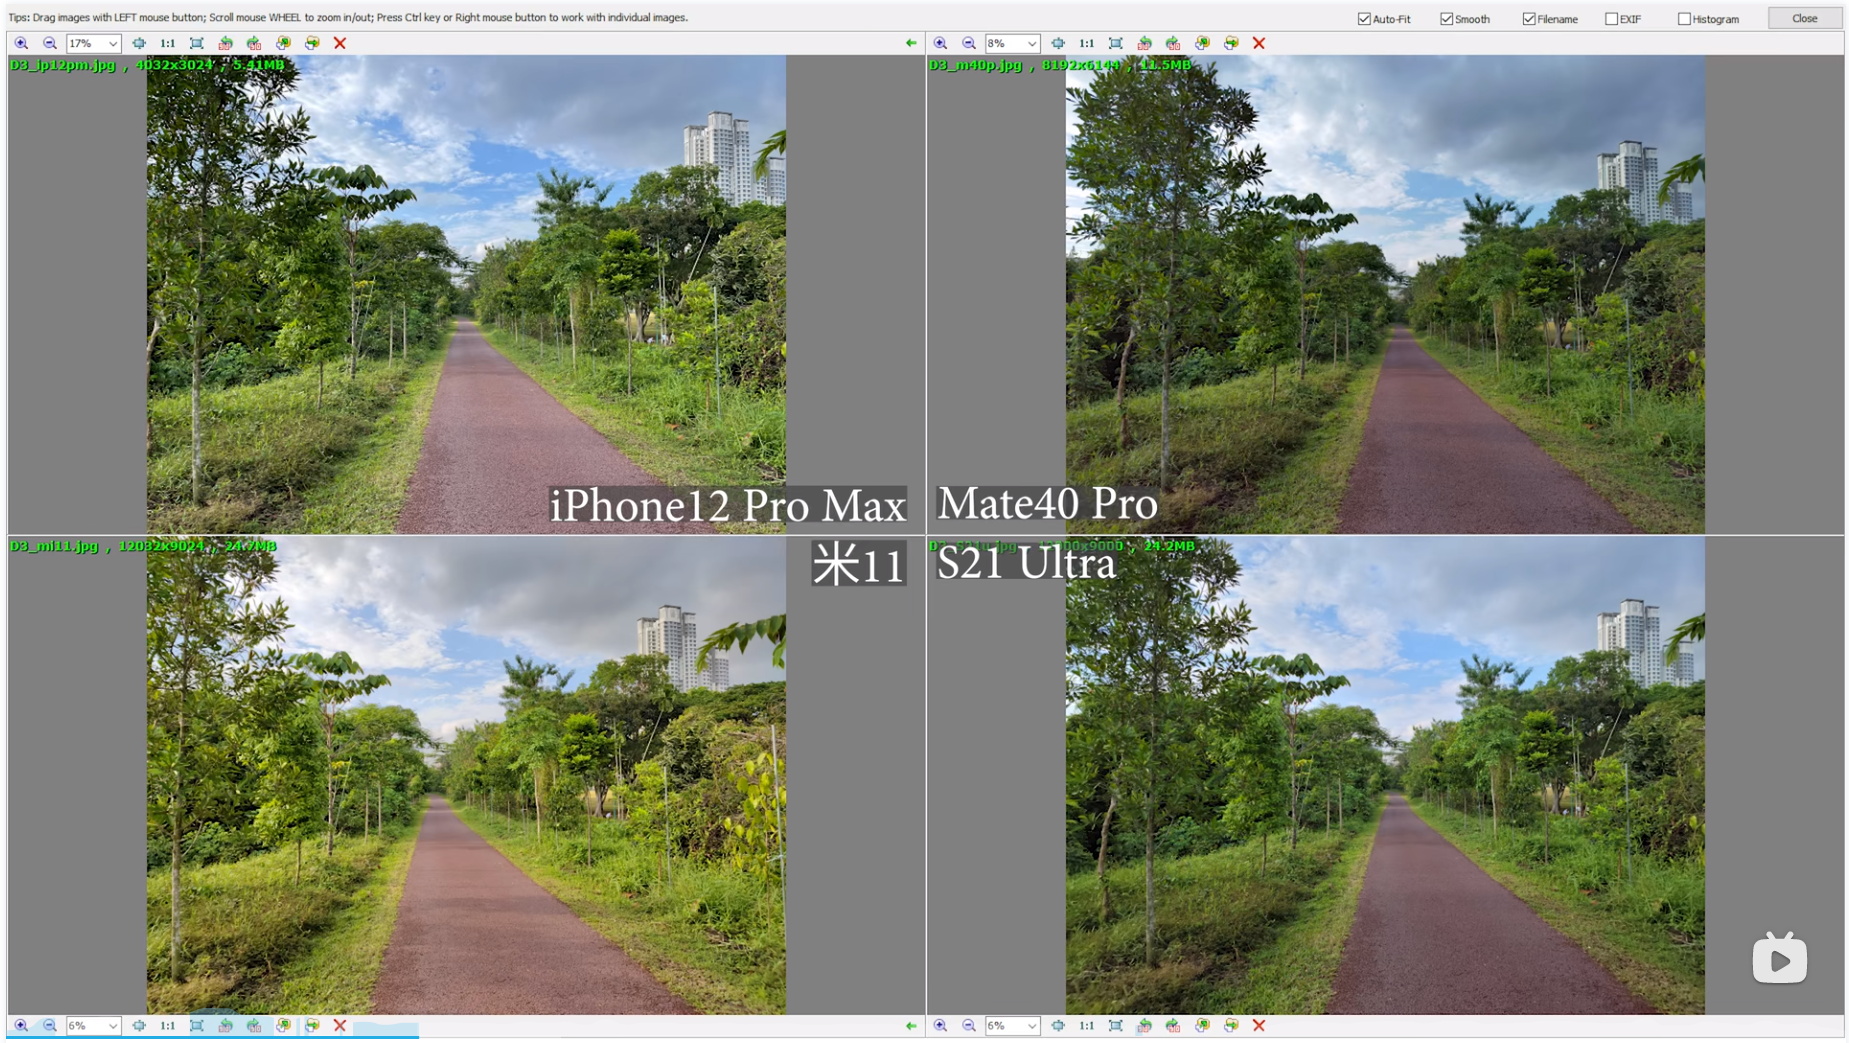Image resolution: width=1849 pixels, height=1043 pixels.
Task: Set D3_m40p.jpg to 1:1 actual size
Action: (1087, 43)
